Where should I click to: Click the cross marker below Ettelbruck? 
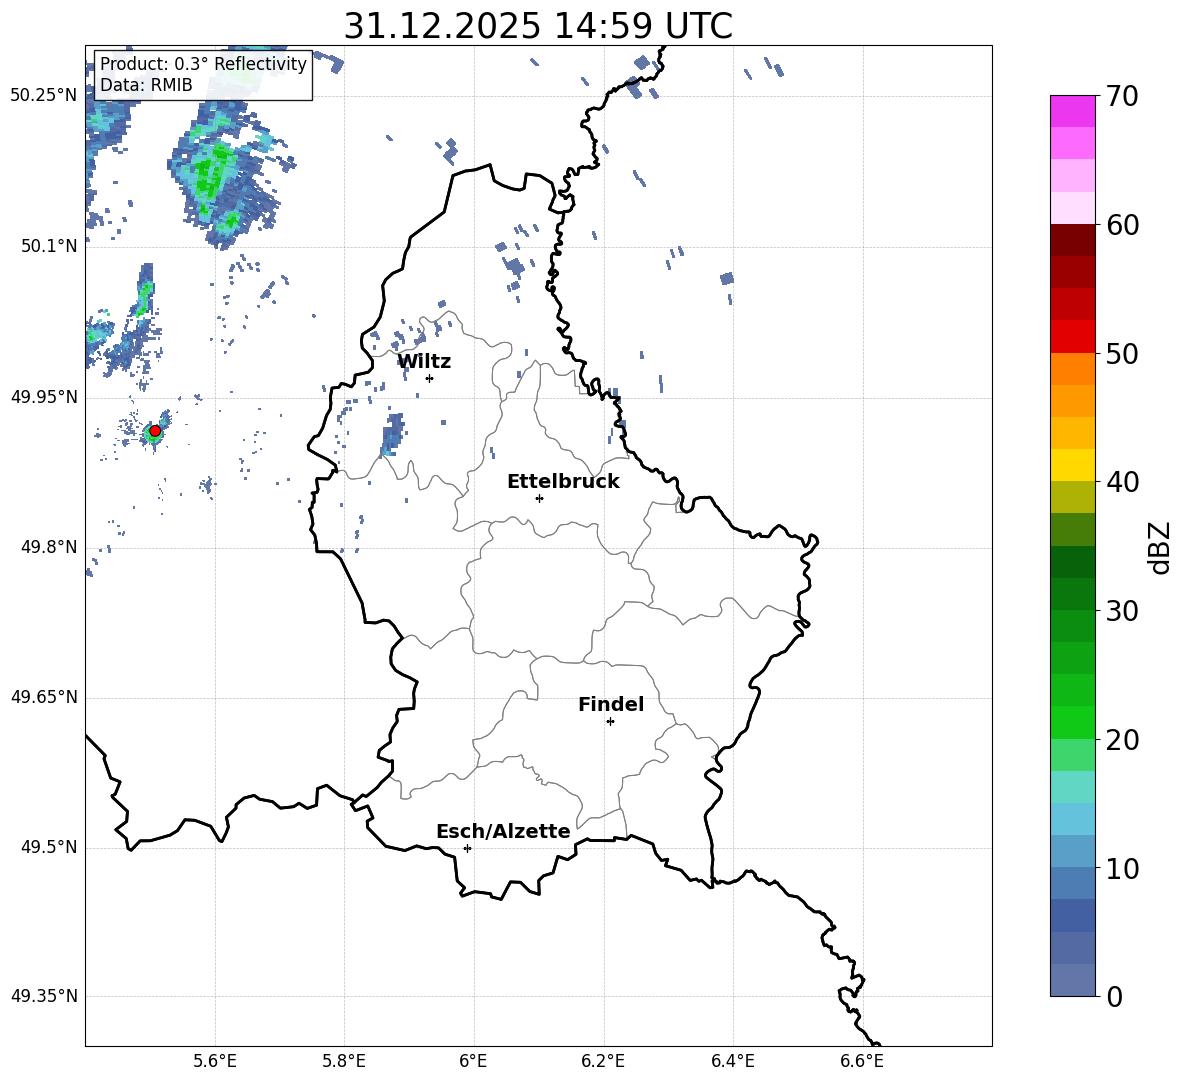tap(539, 498)
